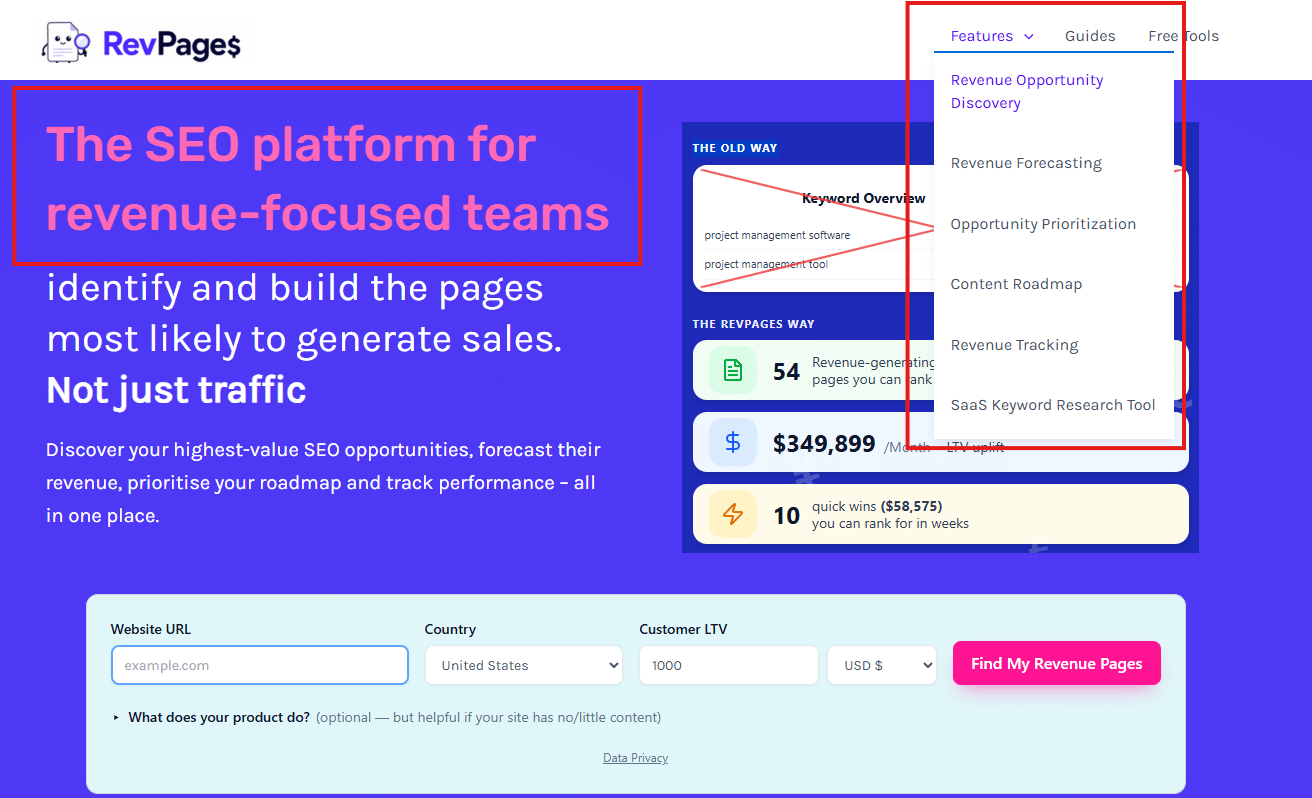Click the 'Not just traffic' text

176,391
